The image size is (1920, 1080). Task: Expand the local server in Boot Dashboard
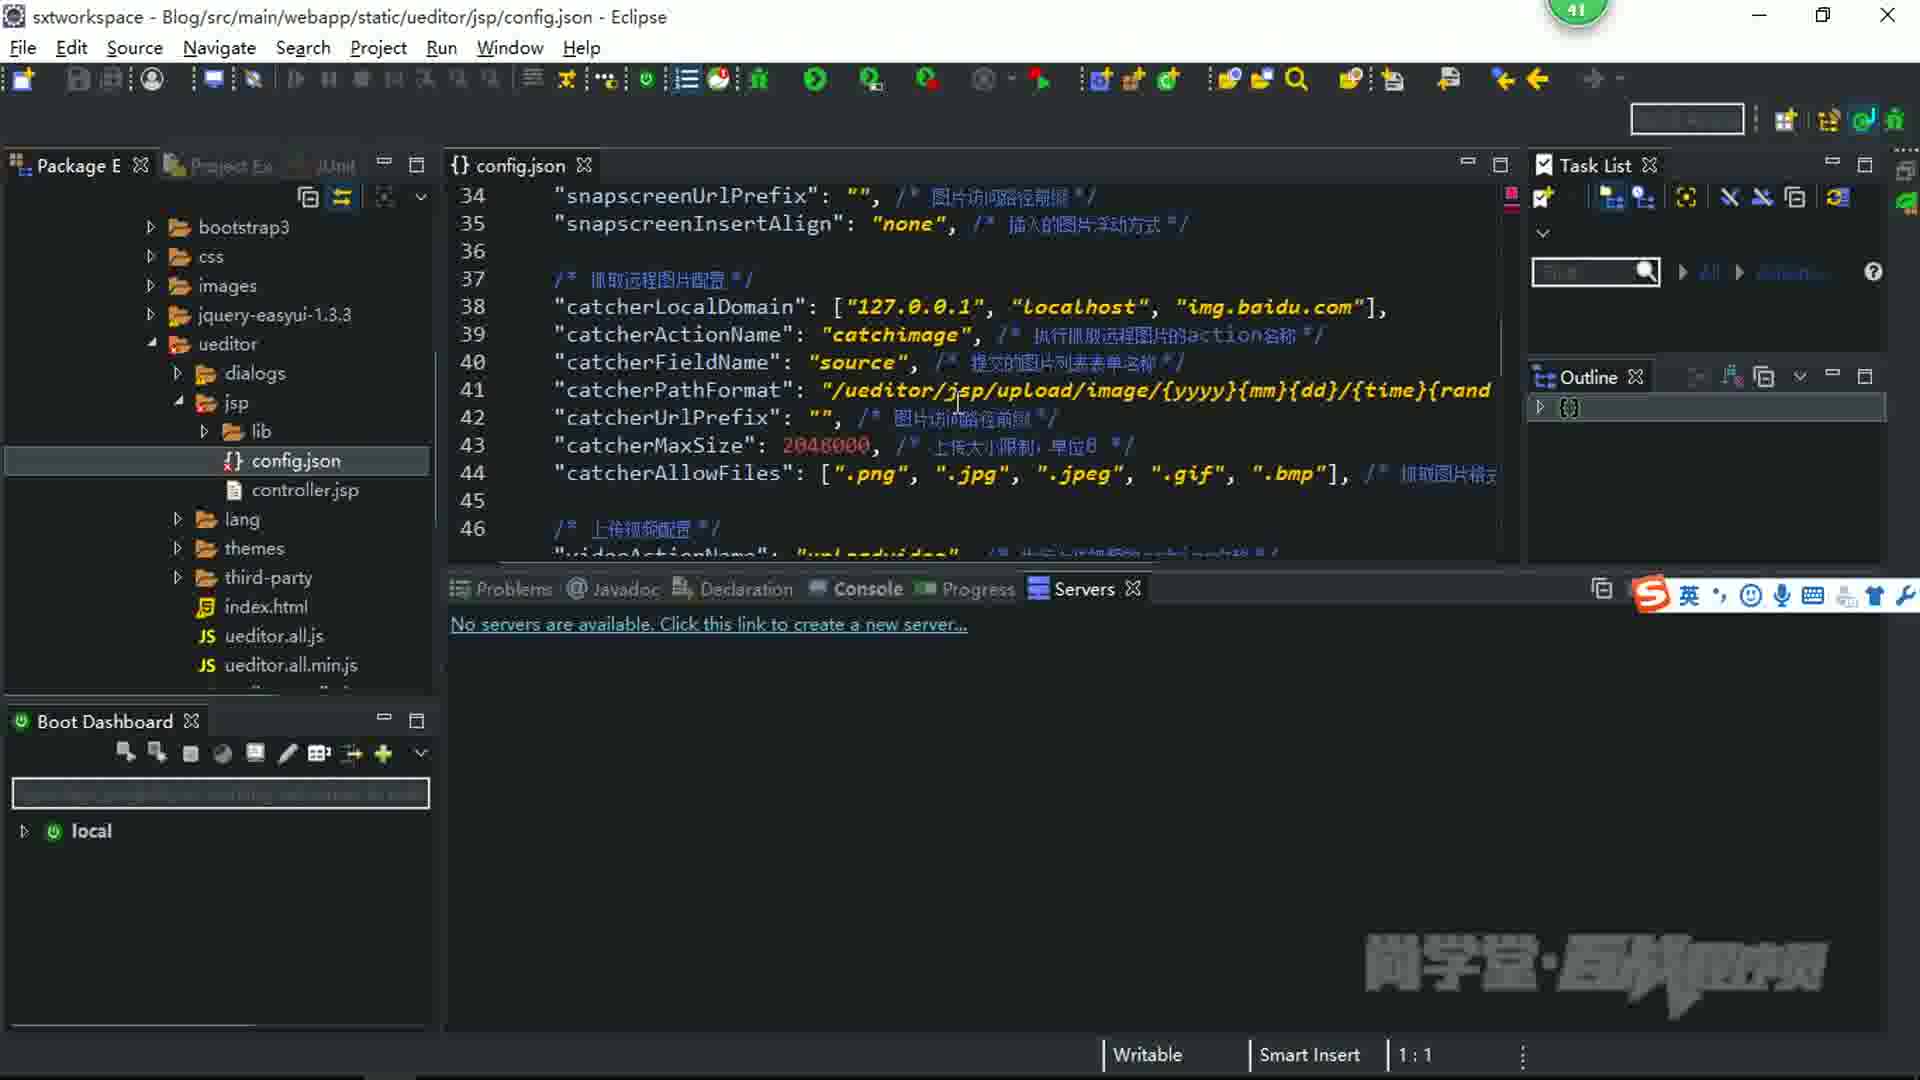click(x=21, y=831)
